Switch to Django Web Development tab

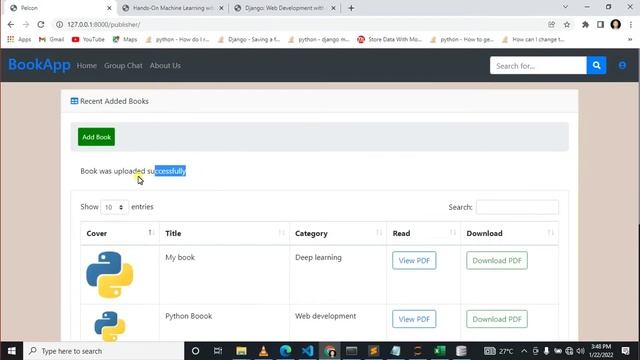tap(285, 8)
